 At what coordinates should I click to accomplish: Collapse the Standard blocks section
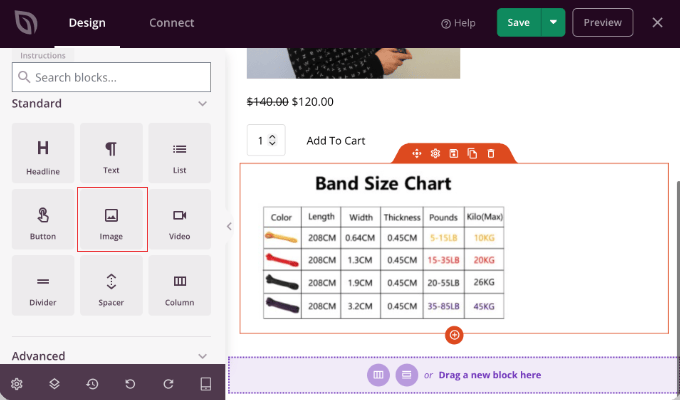(x=202, y=104)
